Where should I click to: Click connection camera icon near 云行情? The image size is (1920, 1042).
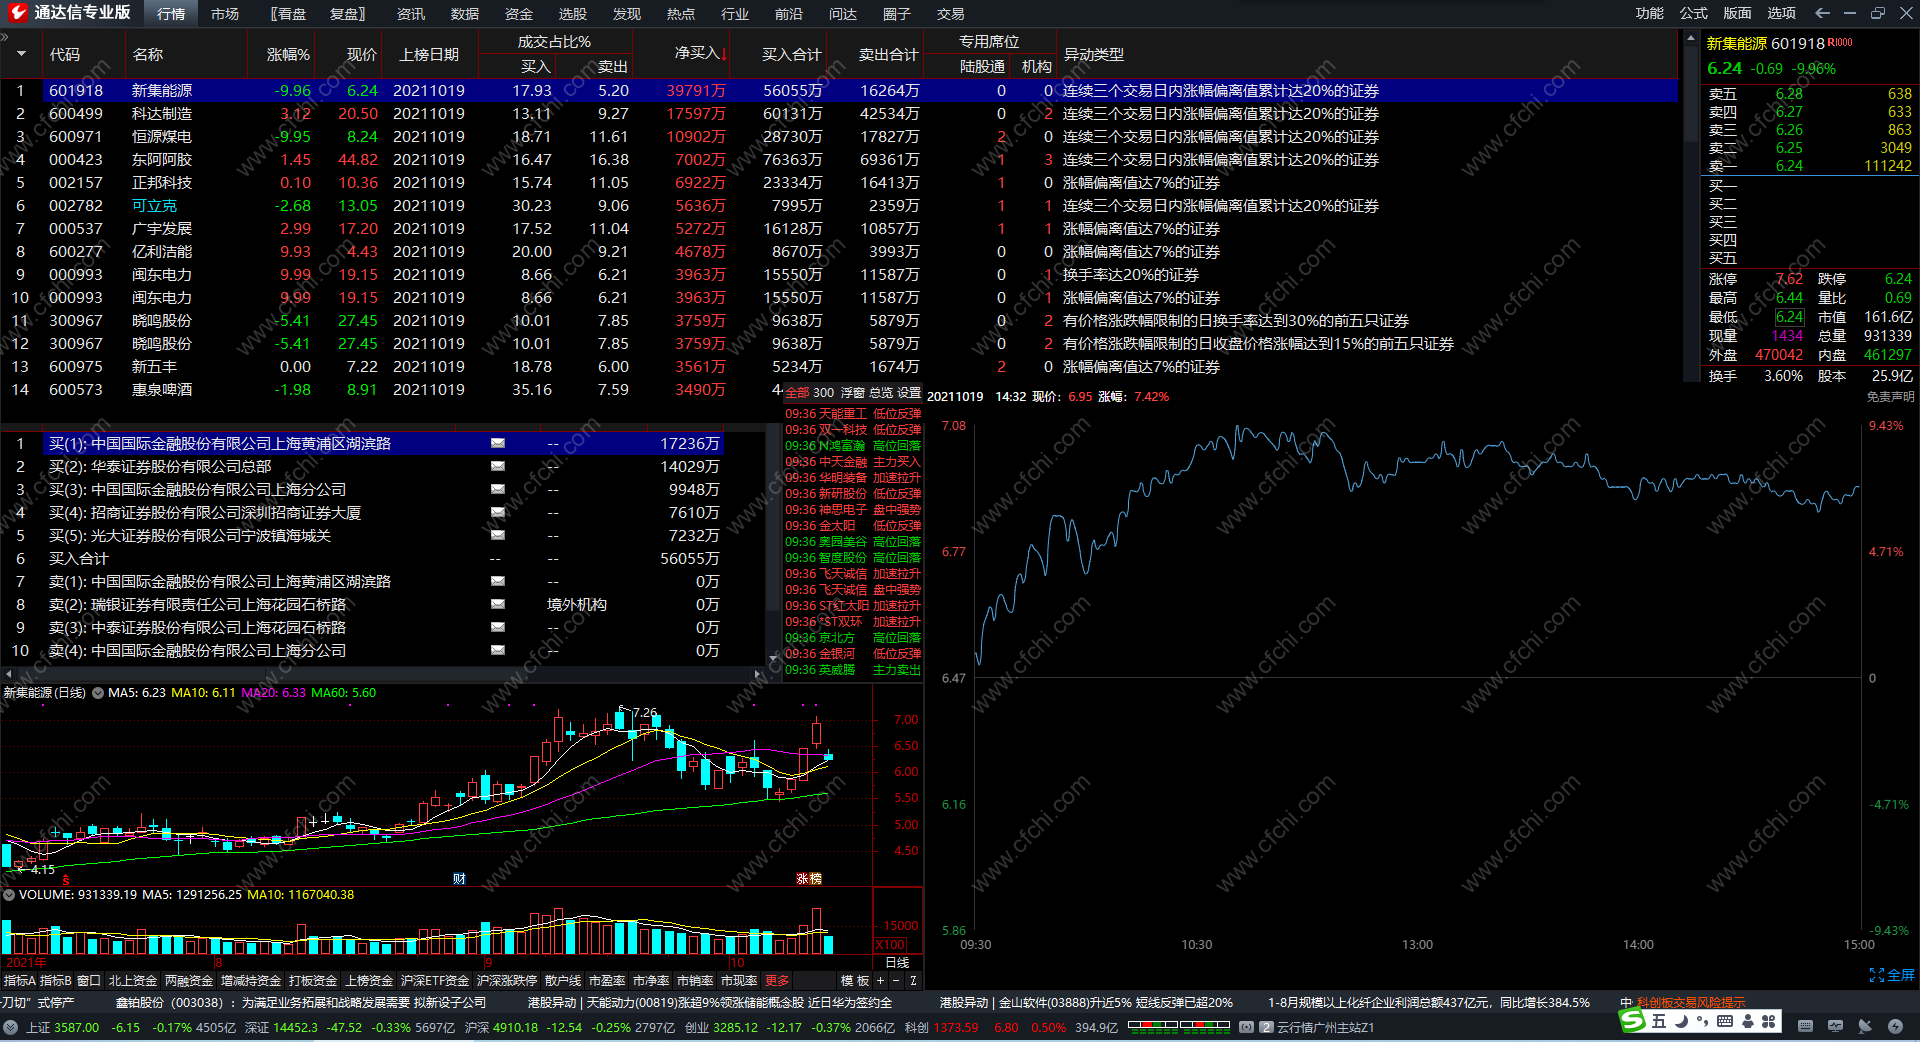click(x=1246, y=1027)
